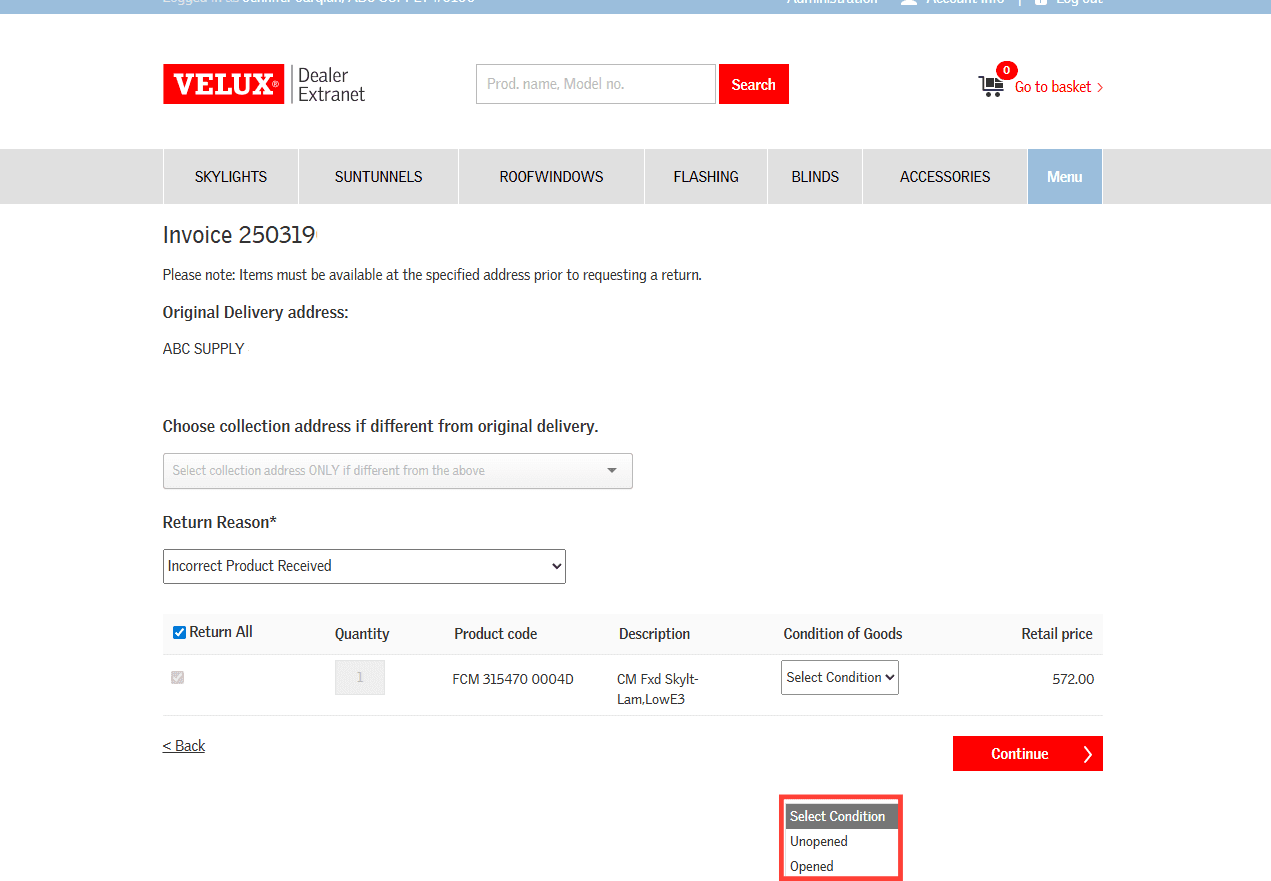Click the VELUX logo

[x=224, y=84]
